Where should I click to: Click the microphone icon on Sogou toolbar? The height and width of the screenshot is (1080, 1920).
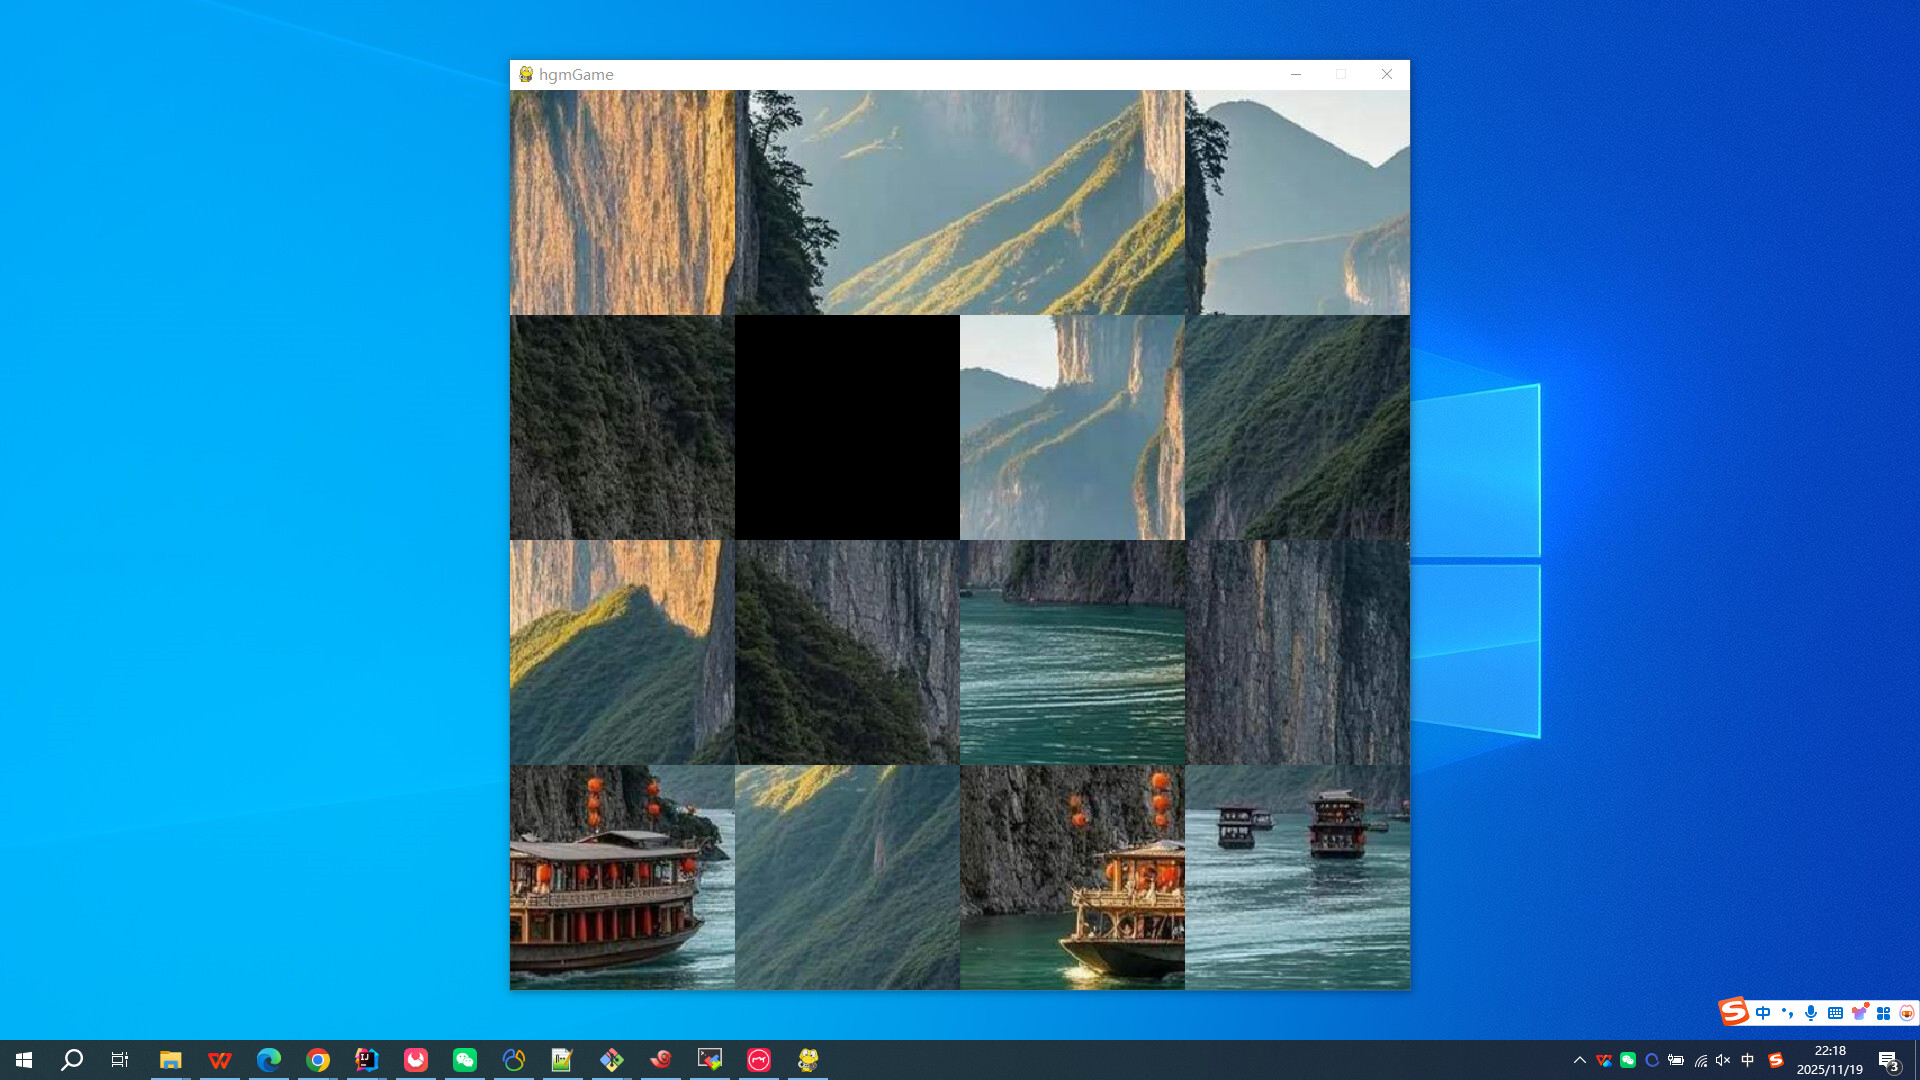point(1811,1012)
